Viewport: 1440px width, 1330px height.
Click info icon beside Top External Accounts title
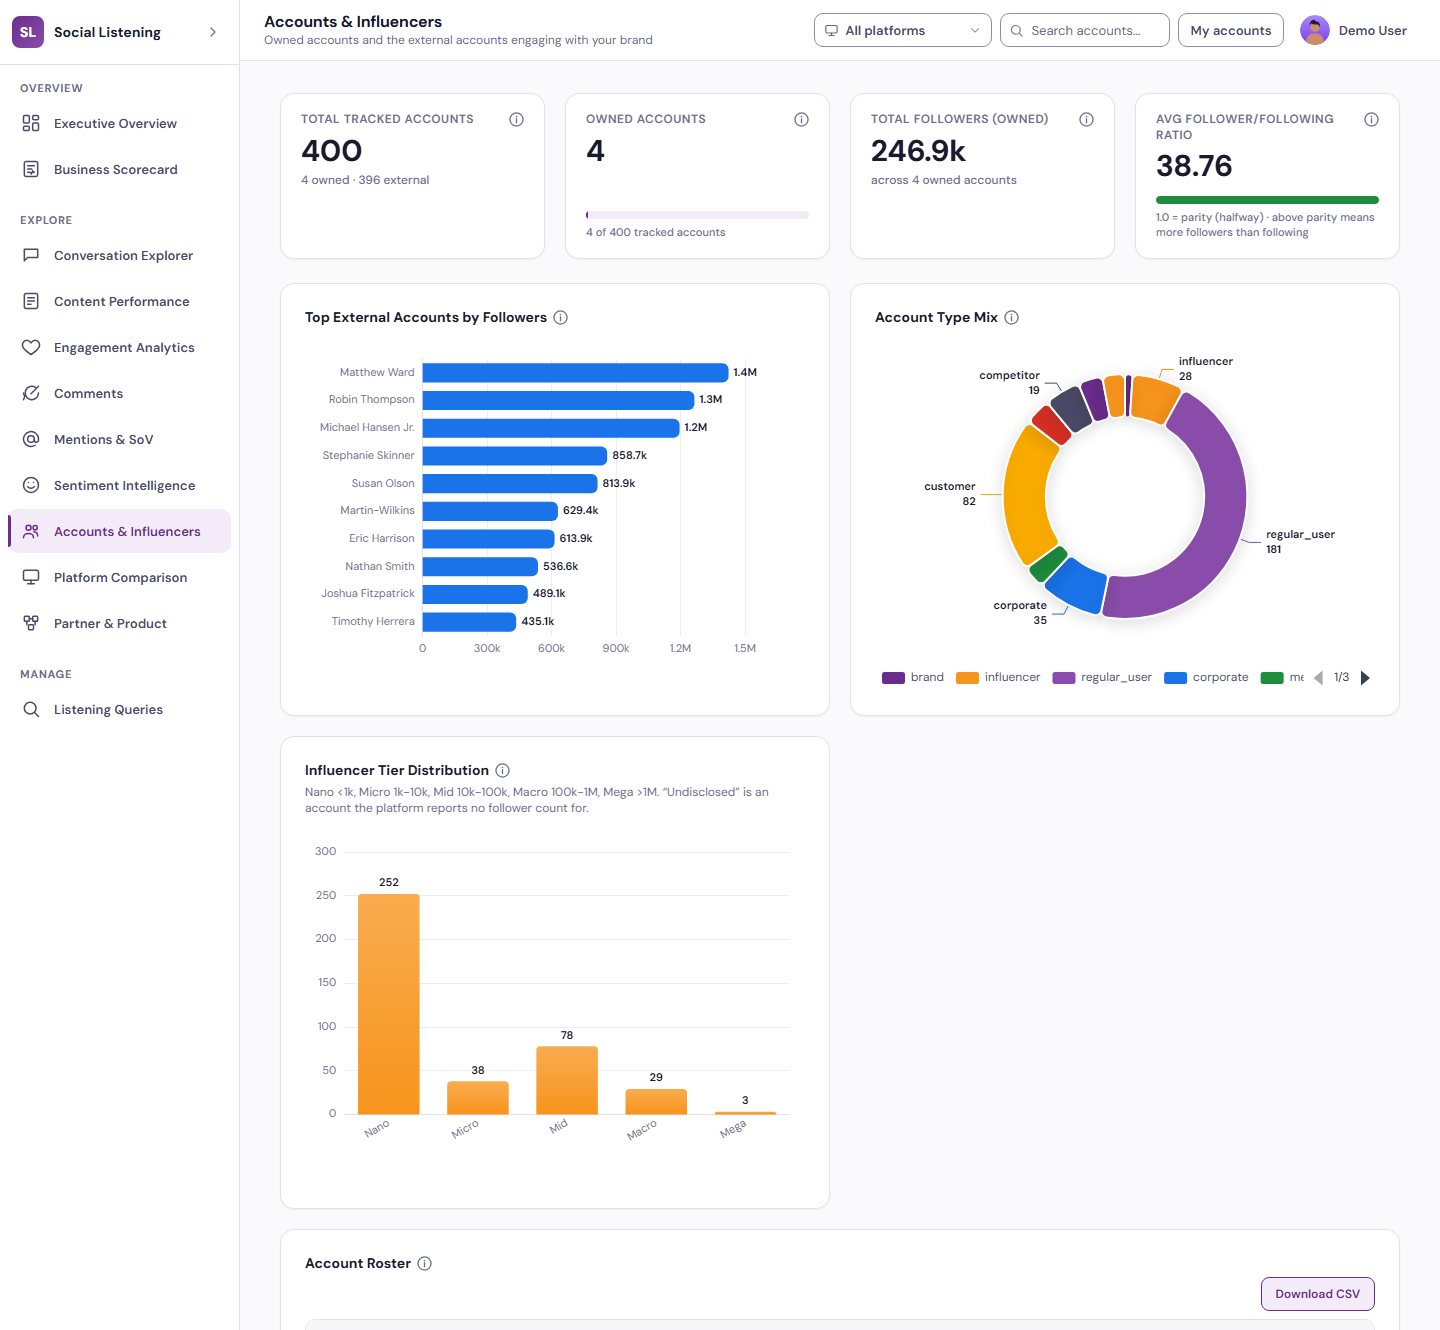pos(560,317)
